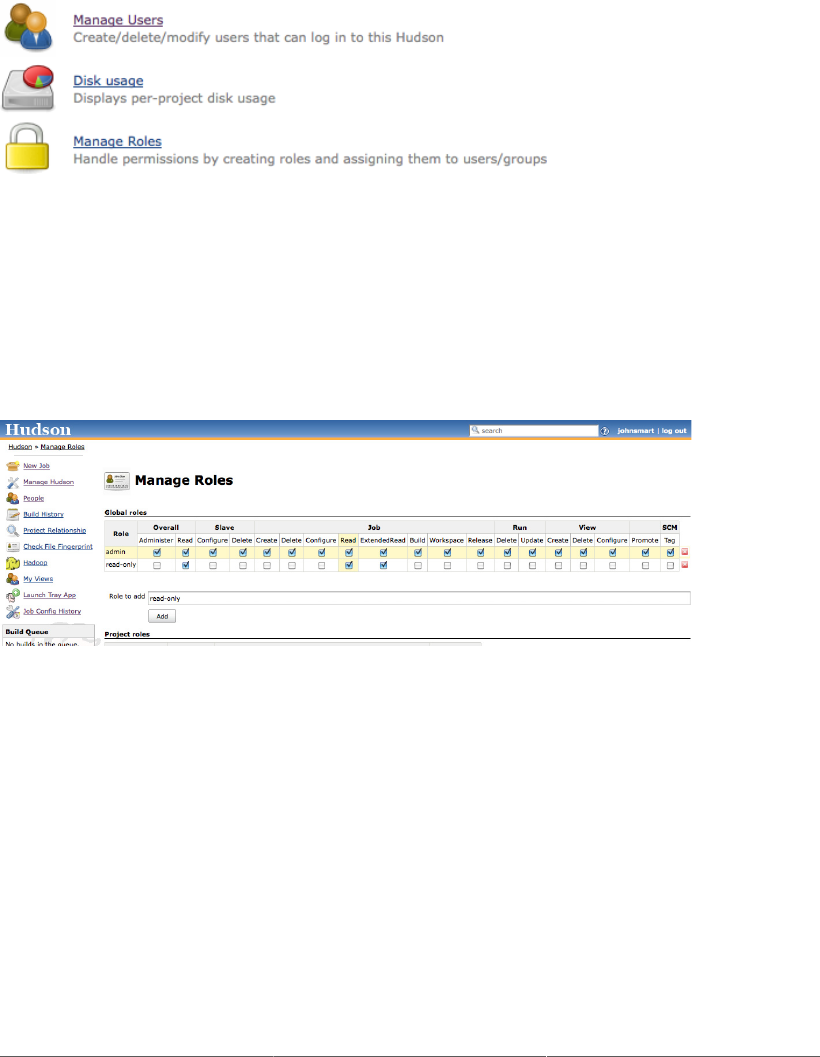
Task: Click the Launch Tray App icon
Action: click(x=13, y=595)
